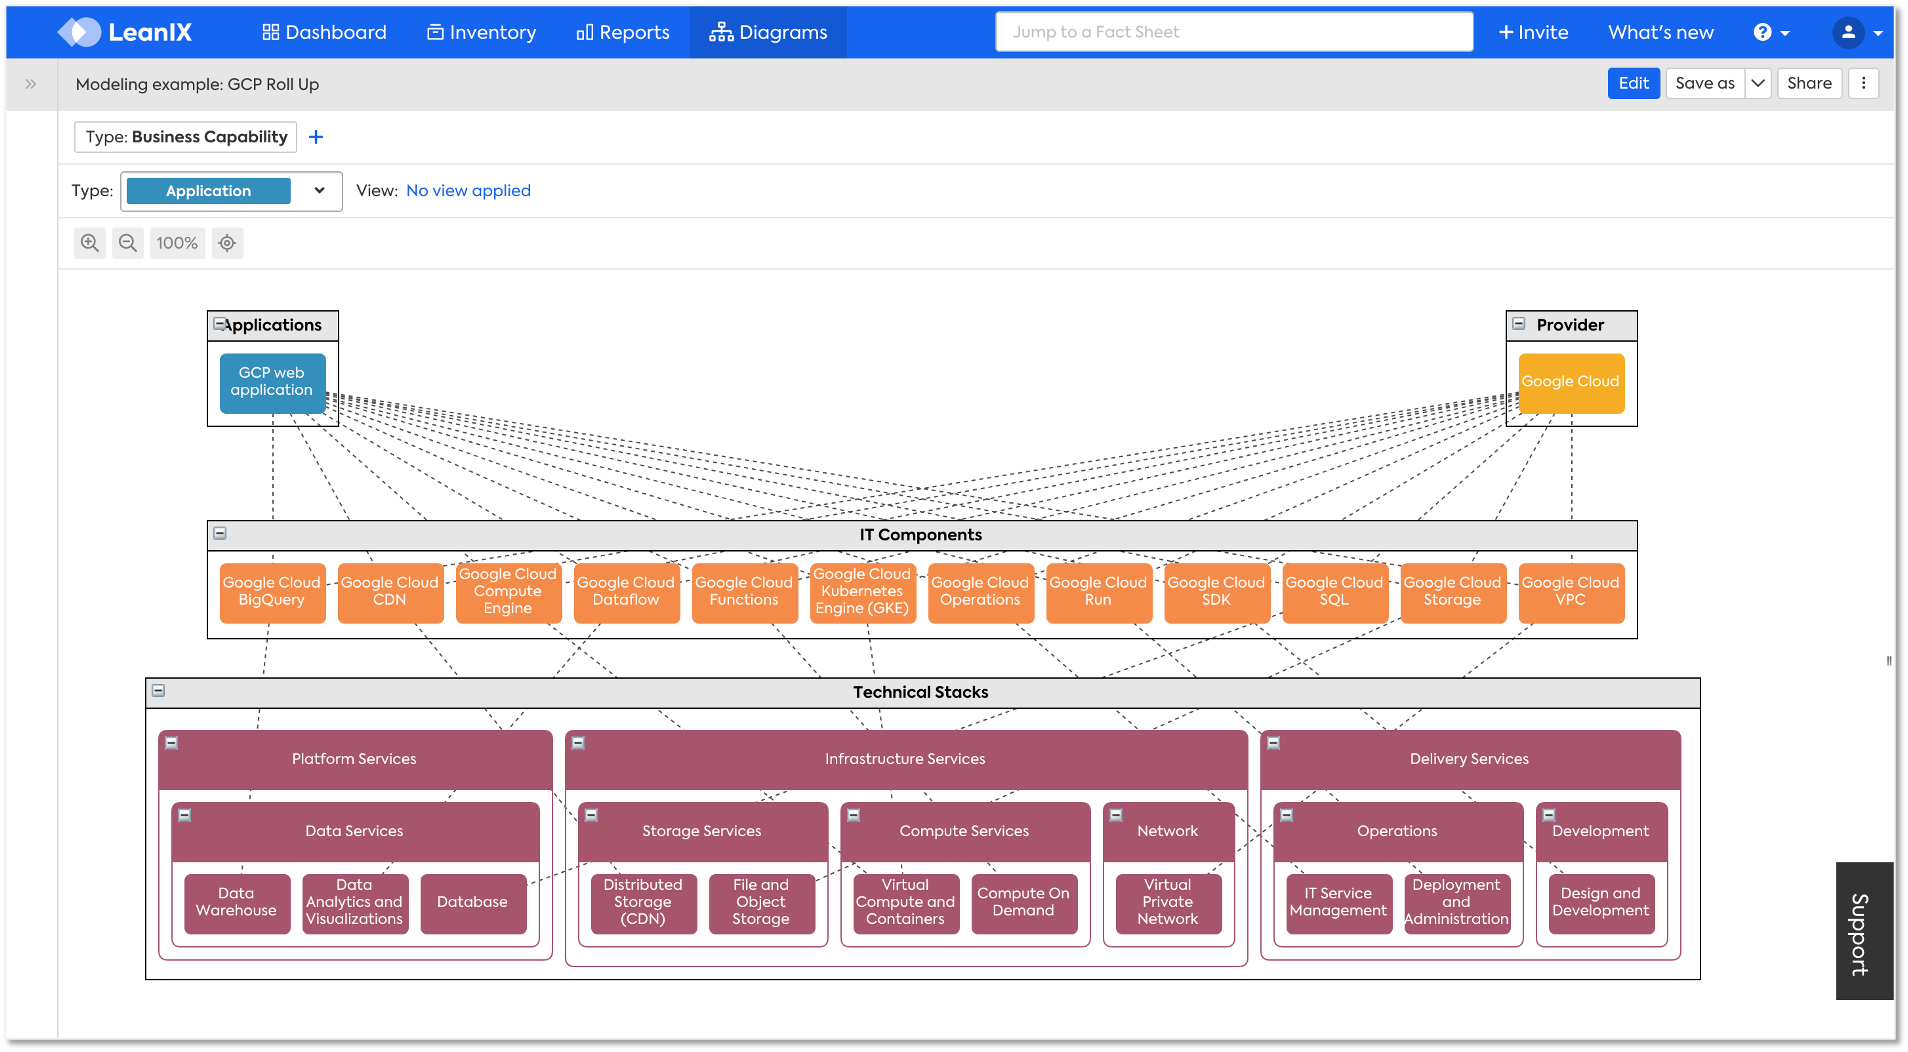Select the GCP web application node
This screenshot has height=1052, width=1908.
[x=272, y=382]
